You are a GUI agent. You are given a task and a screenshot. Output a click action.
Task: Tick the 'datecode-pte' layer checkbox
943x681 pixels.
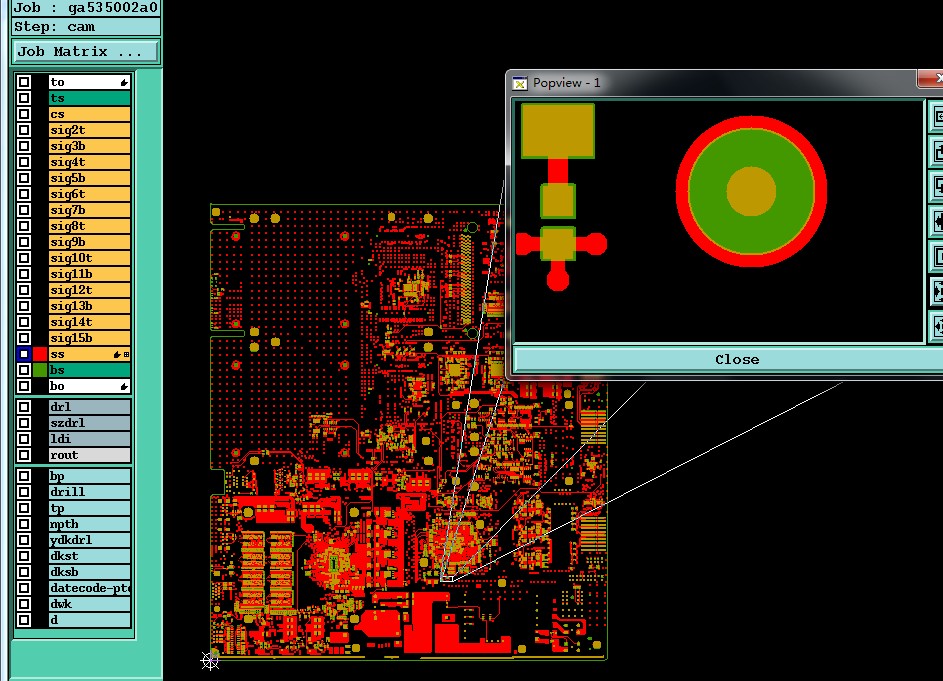pos(23,588)
